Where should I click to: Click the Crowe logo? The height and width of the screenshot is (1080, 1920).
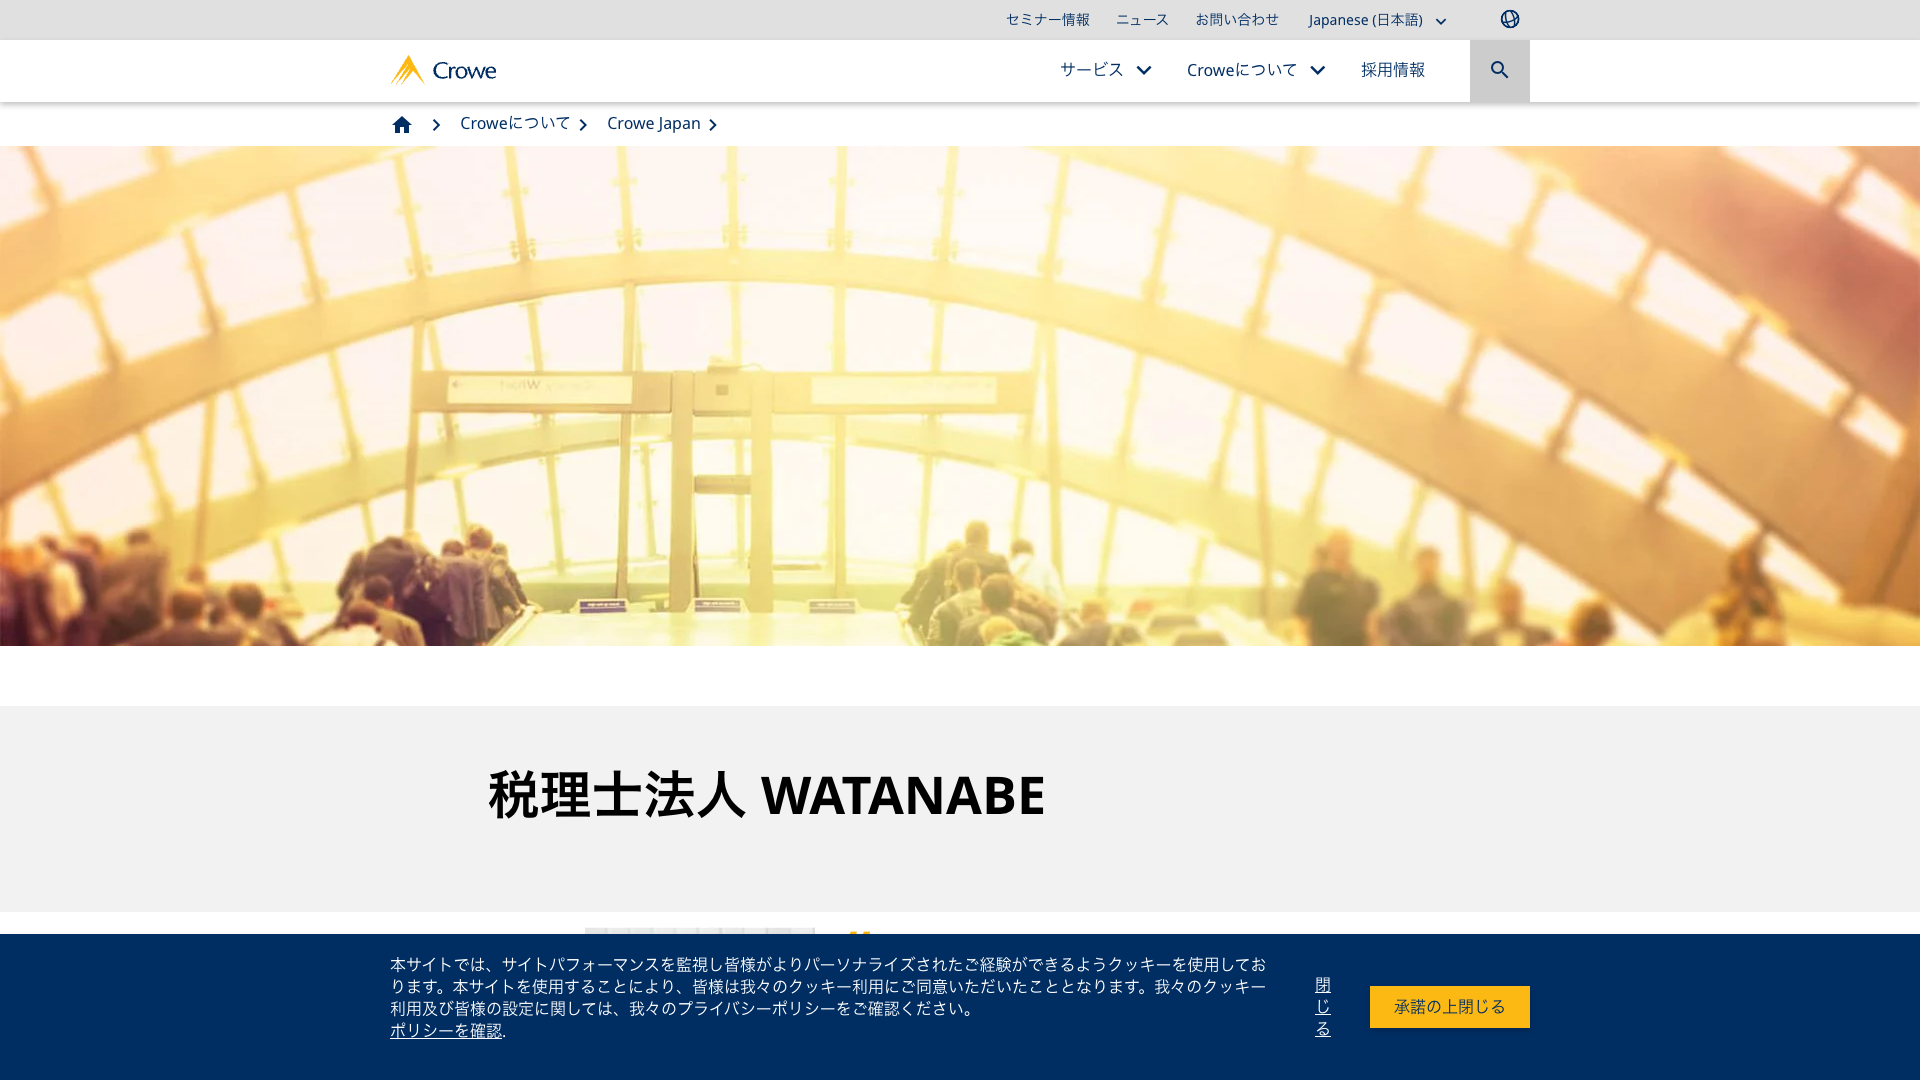(x=443, y=70)
